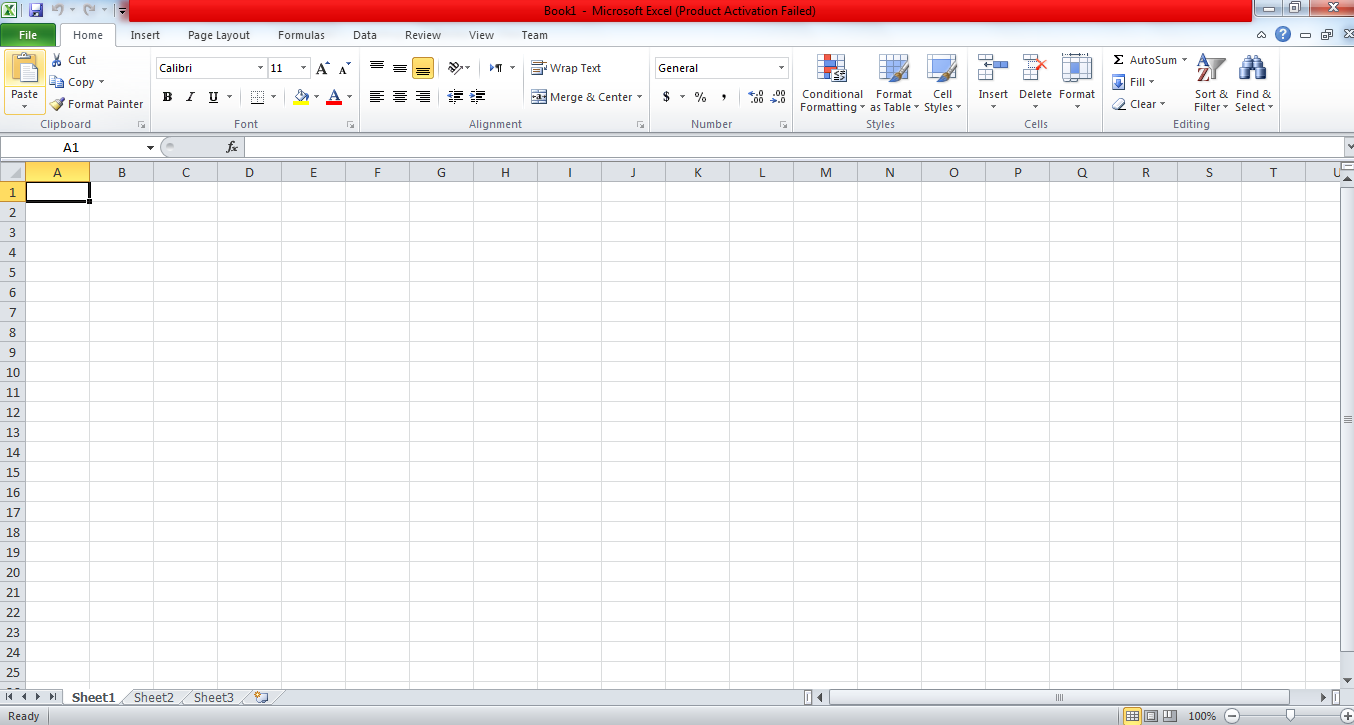Click the Format Painter brush

[x=58, y=104]
